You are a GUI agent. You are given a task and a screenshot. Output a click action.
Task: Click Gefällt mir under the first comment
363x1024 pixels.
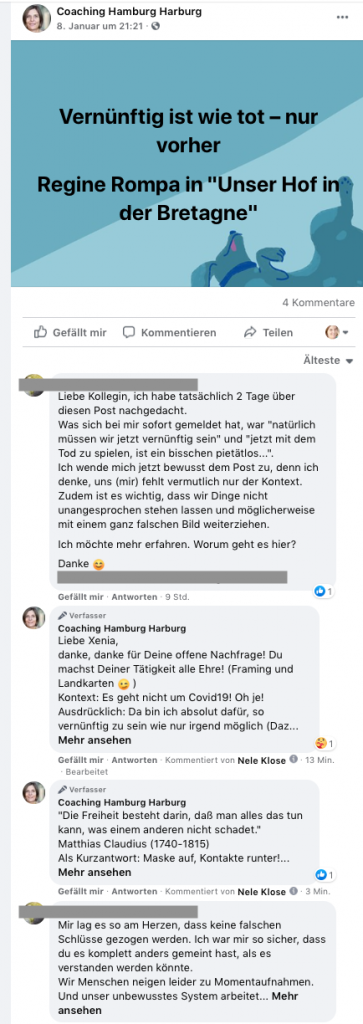[x=80, y=597]
